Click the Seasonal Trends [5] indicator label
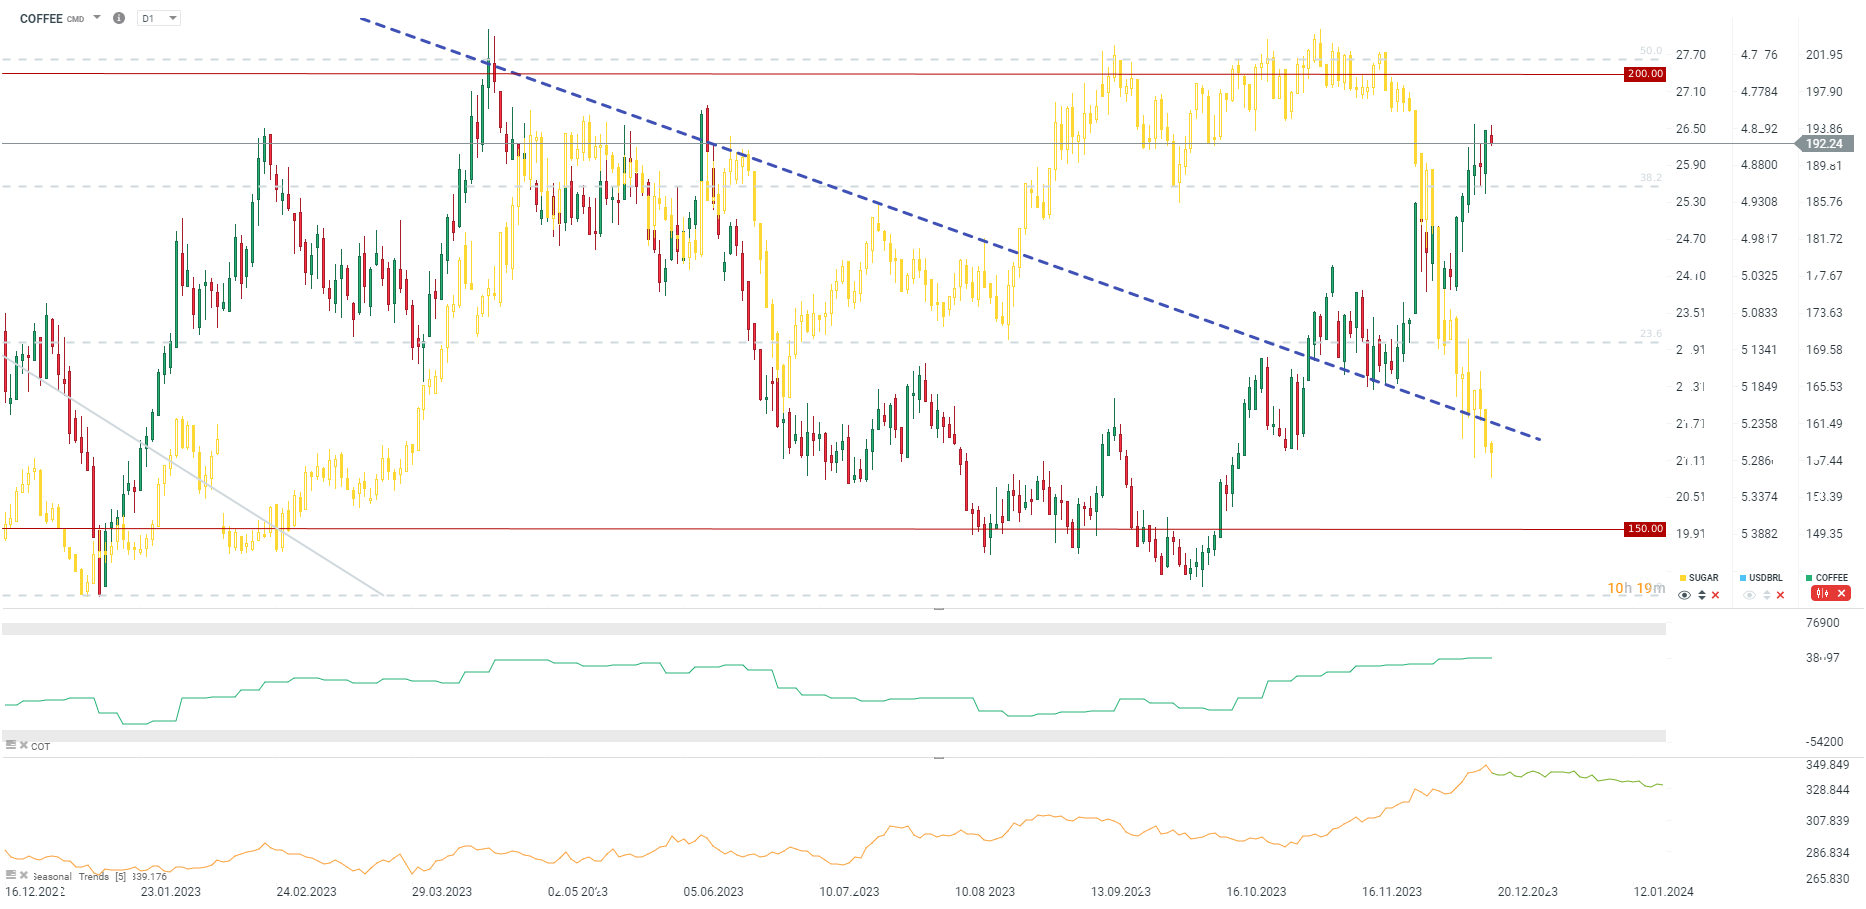 click(80, 877)
